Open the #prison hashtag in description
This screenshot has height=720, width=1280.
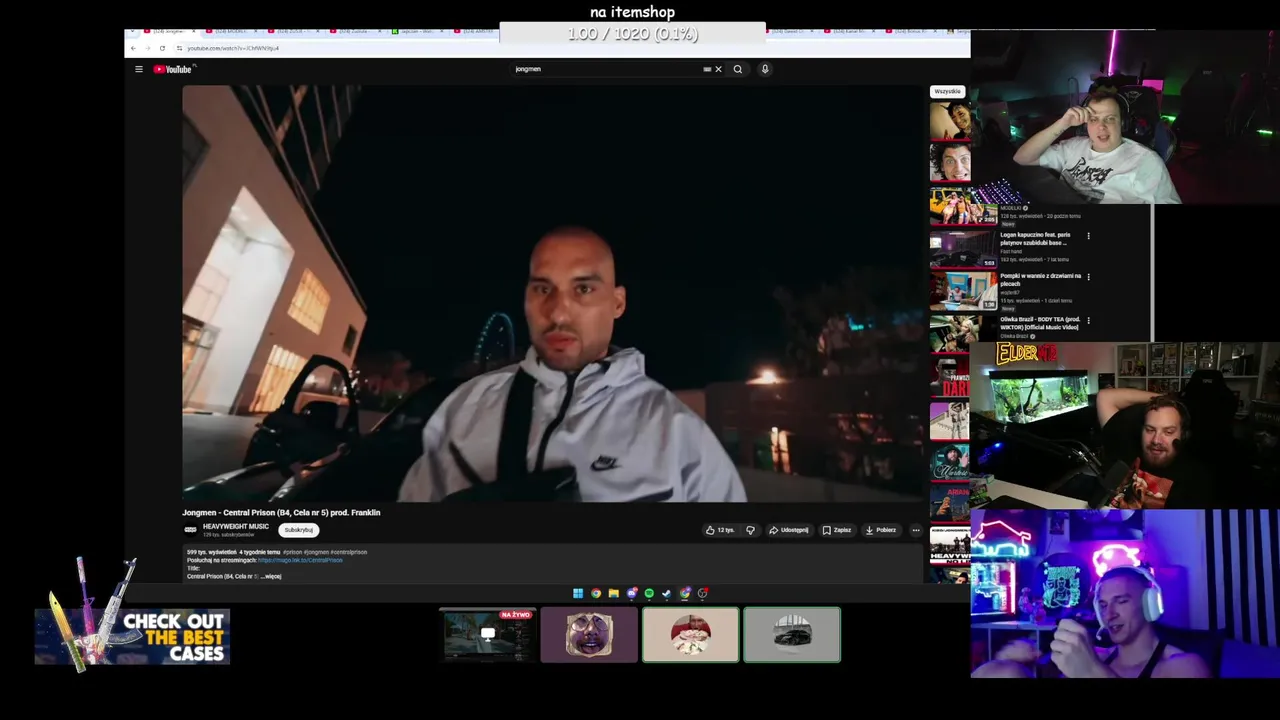(292, 552)
